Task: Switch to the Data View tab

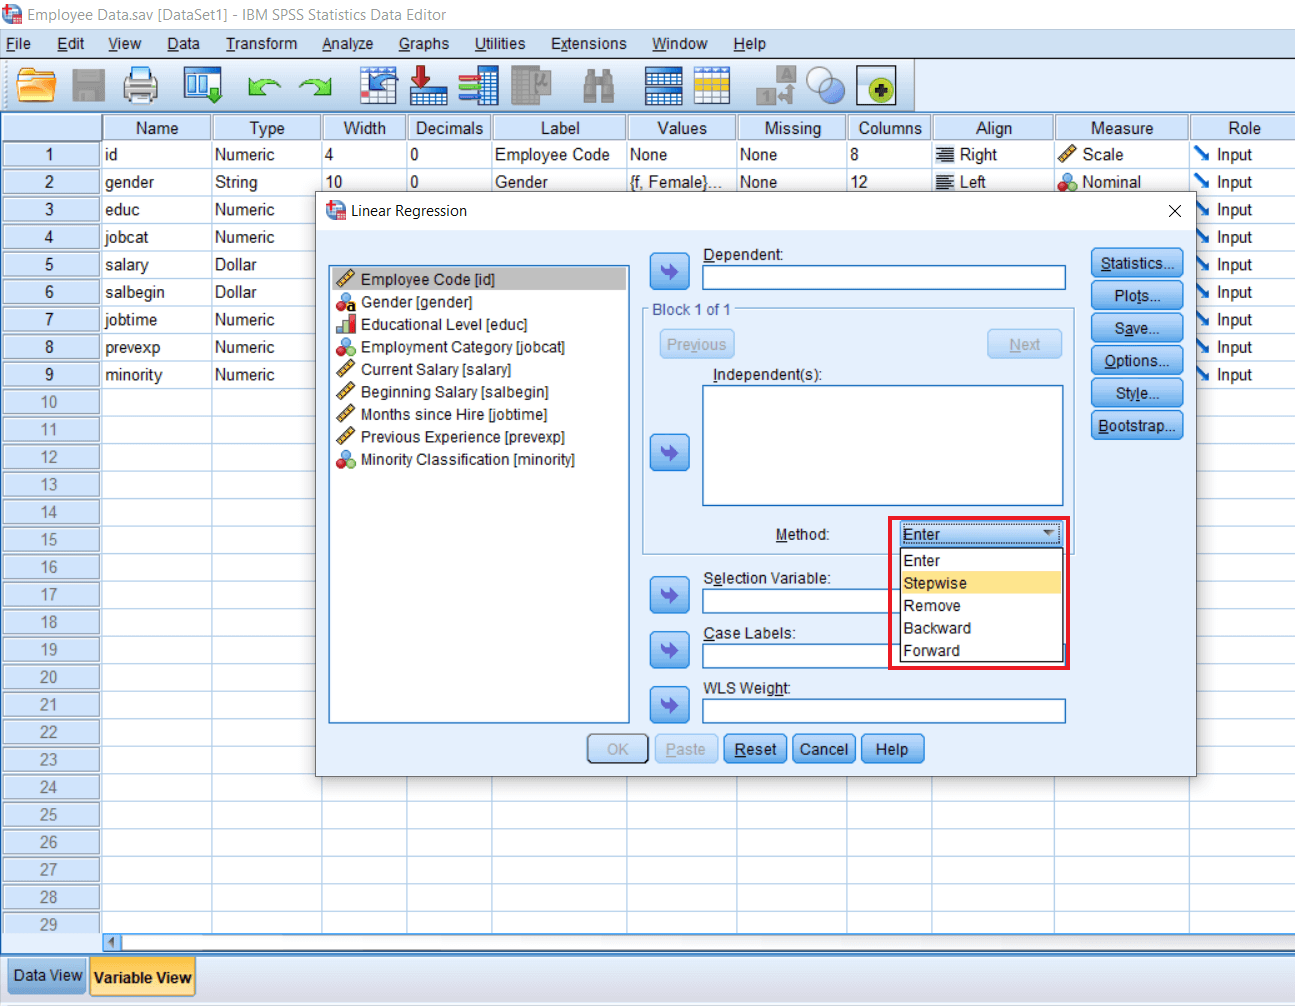Action: click(x=46, y=975)
